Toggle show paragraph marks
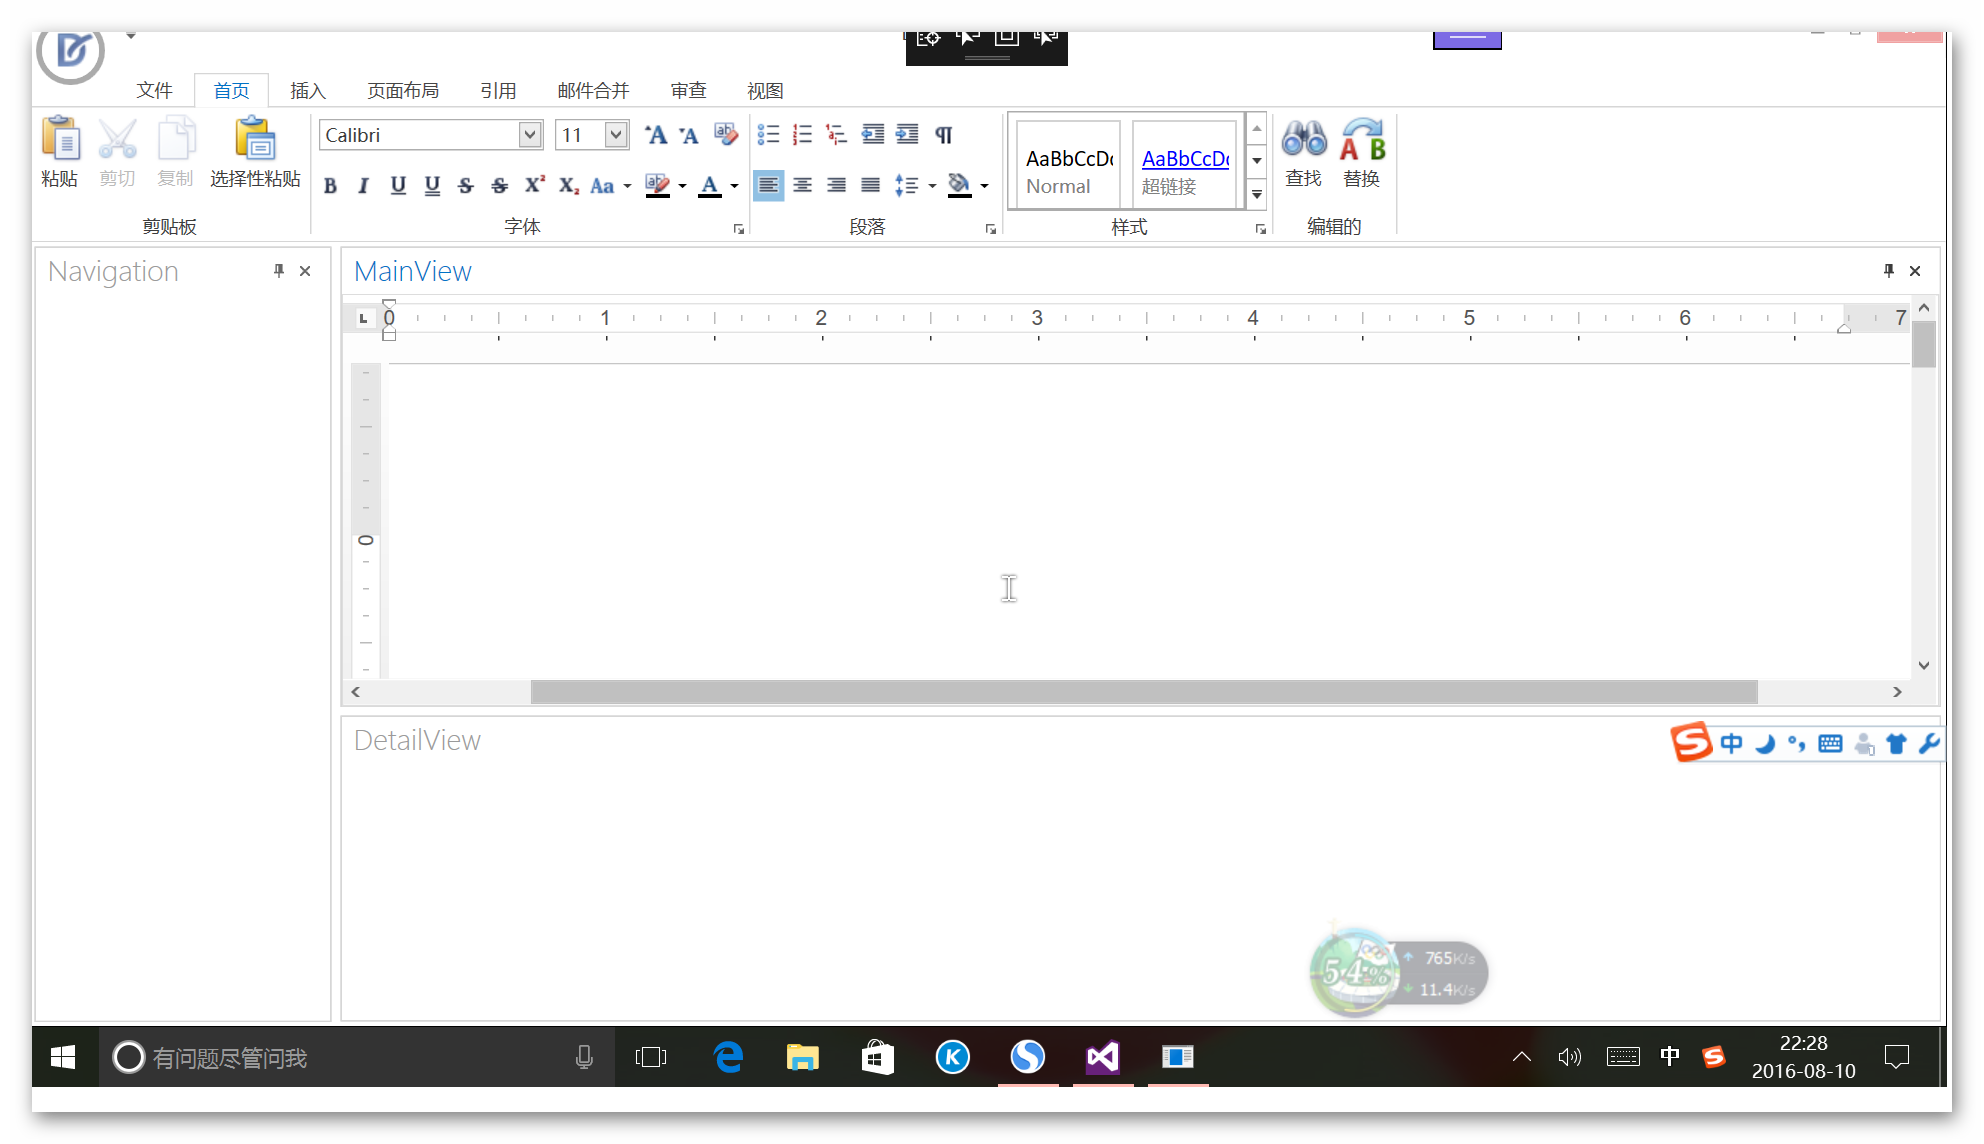The height and width of the screenshot is (1144, 1984). [x=943, y=134]
